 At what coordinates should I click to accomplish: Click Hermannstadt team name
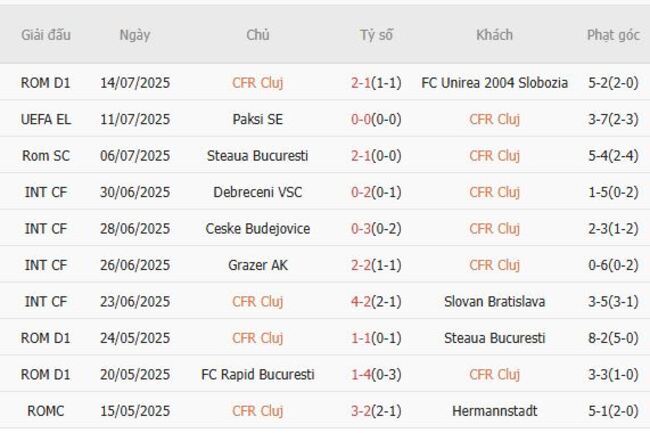[x=495, y=411]
